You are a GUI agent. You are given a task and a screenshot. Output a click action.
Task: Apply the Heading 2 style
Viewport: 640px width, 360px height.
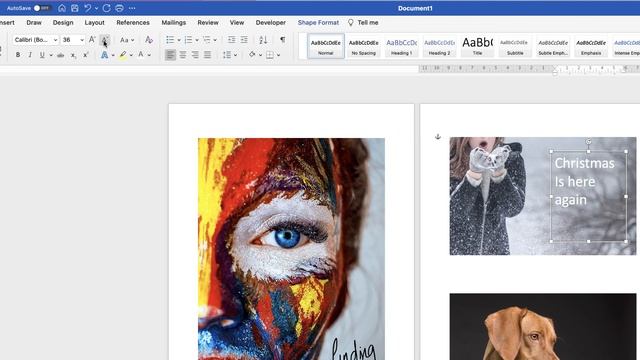pos(439,46)
